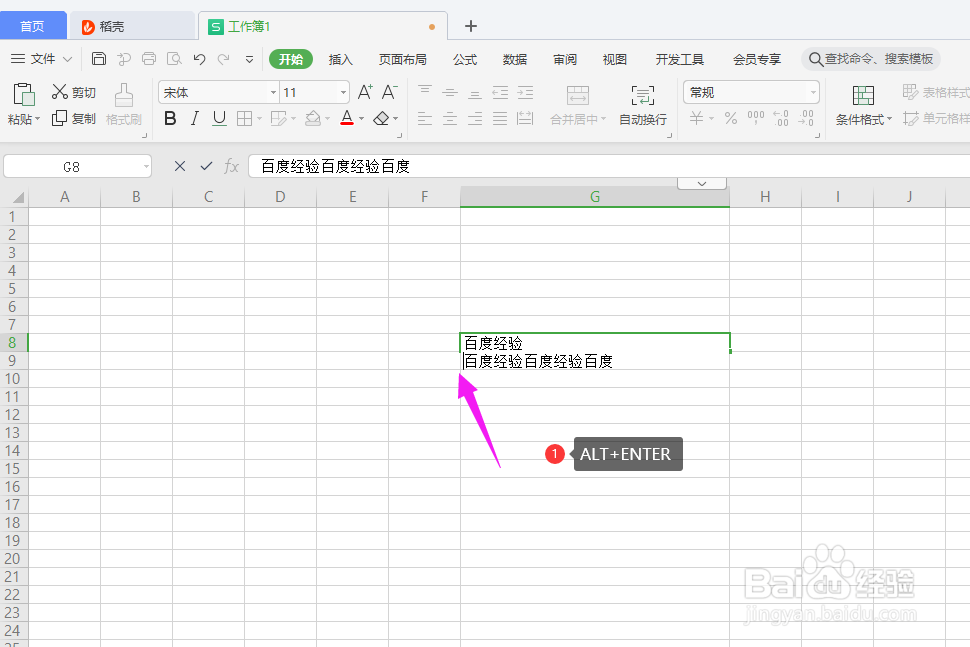Select the Format Painter brush
This screenshot has width=970, height=647.
click(124, 95)
